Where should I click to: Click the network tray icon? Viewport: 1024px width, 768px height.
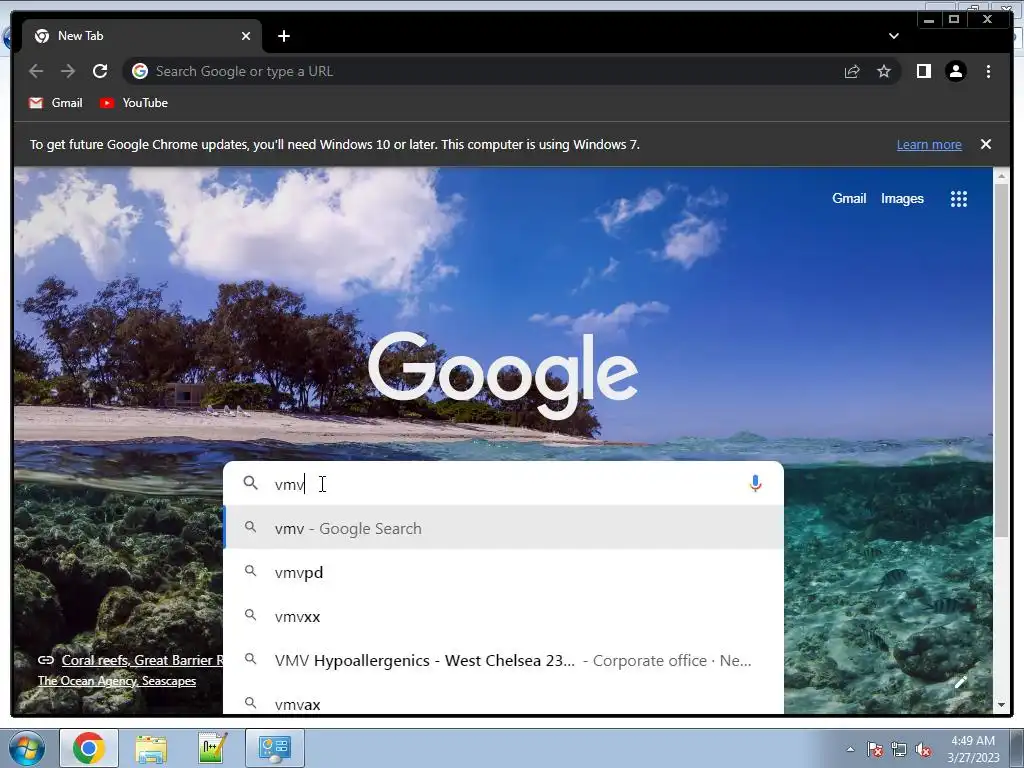tap(899, 749)
